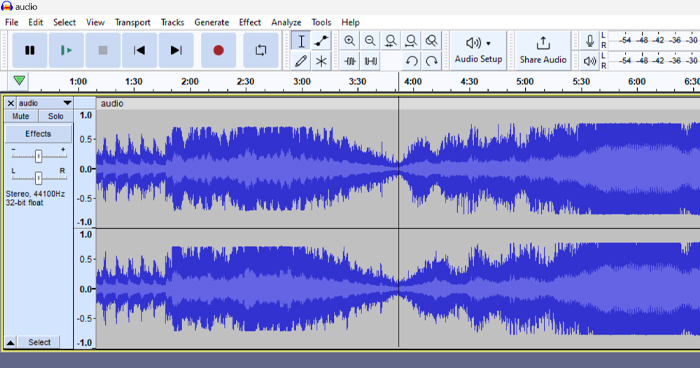The image size is (700, 368).
Task: Close the audio track with X
Action: point(11,103)
